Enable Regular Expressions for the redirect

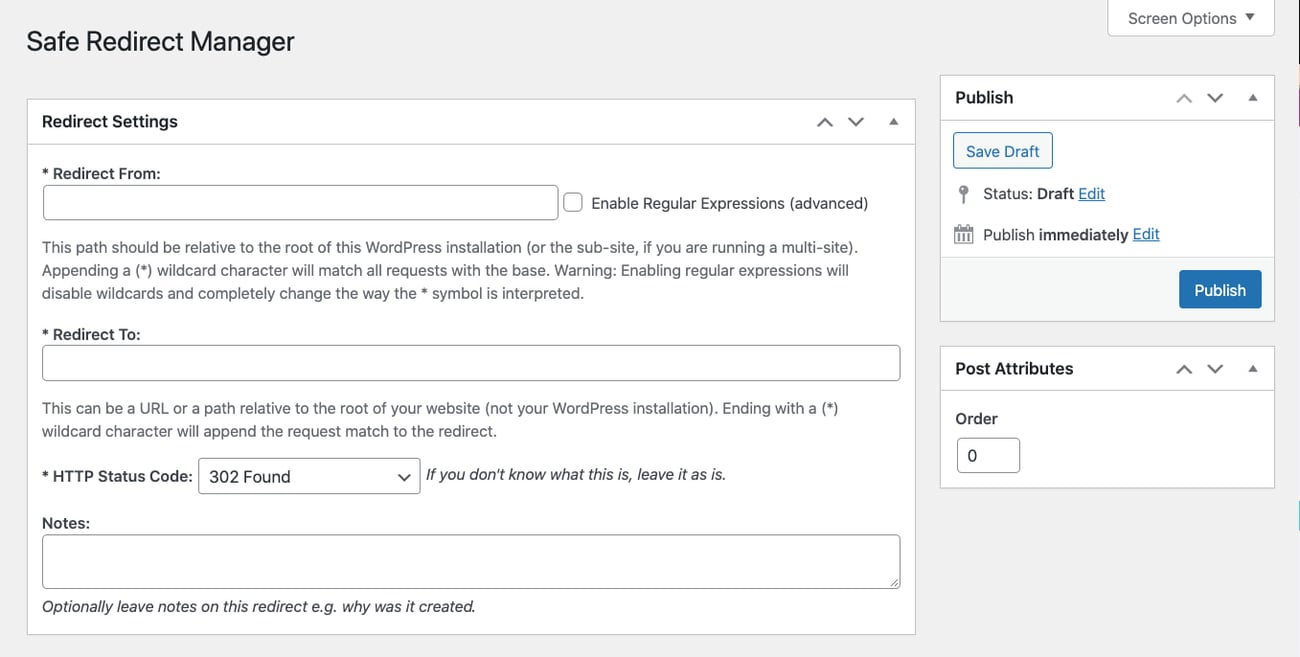[573, 201]
